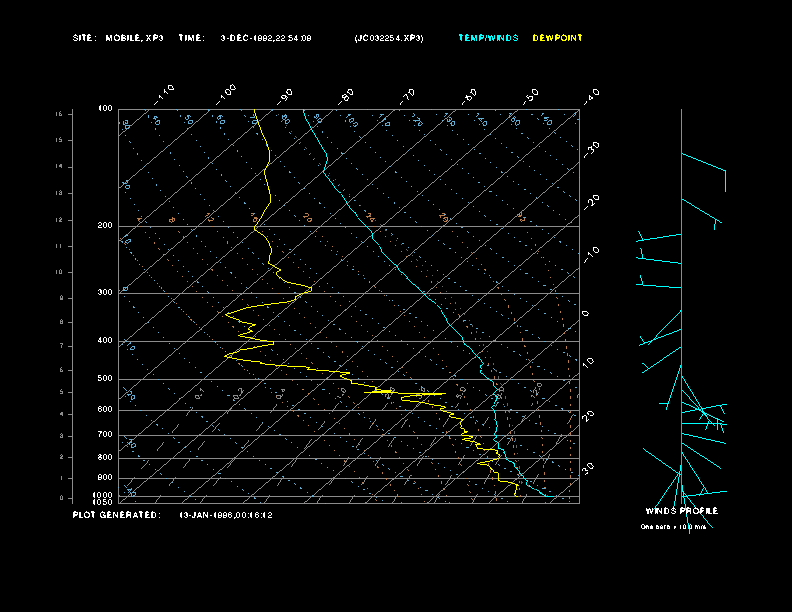Click the '400' pressure level label
The width and height of the screenshot is (792, 612).
click(105, 340)
